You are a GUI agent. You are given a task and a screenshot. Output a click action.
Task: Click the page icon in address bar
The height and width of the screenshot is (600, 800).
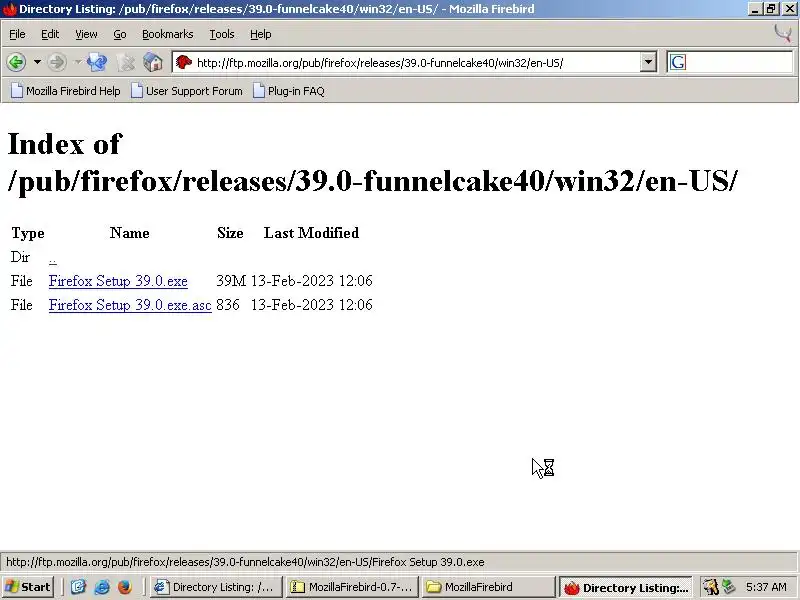pos(184,62)
